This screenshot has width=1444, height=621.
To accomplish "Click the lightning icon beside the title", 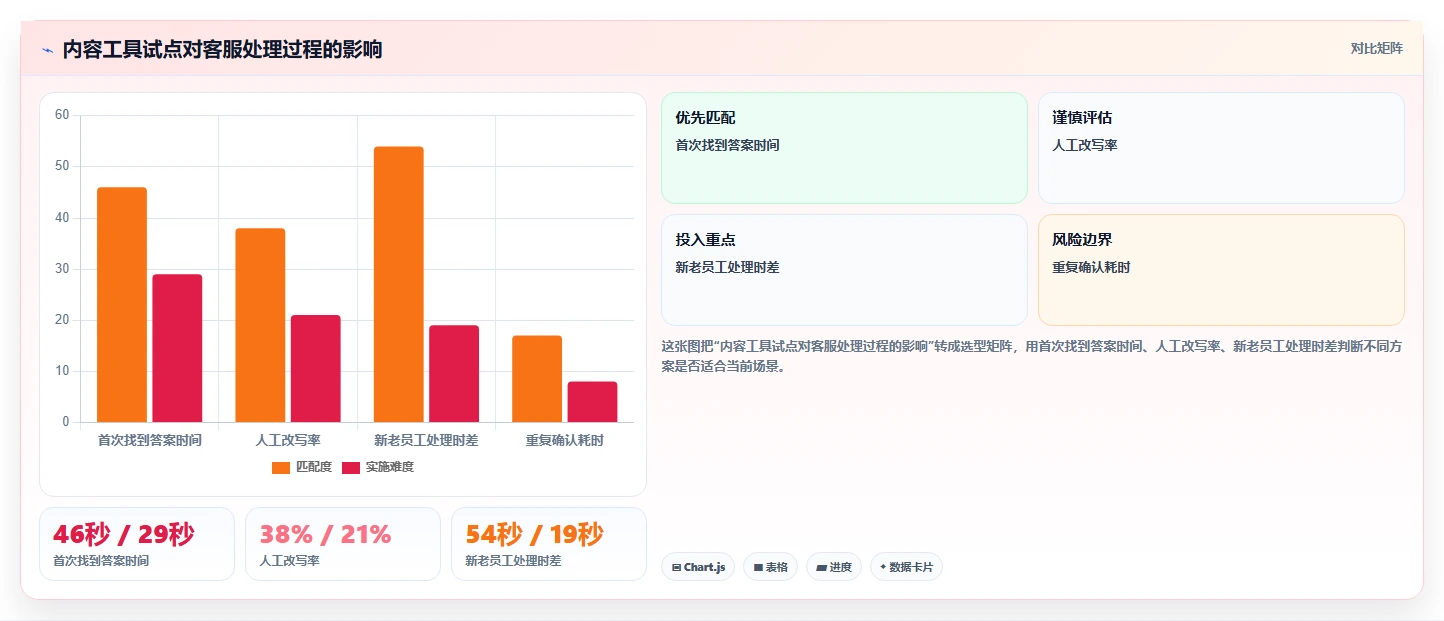I will tap(47, 50).
